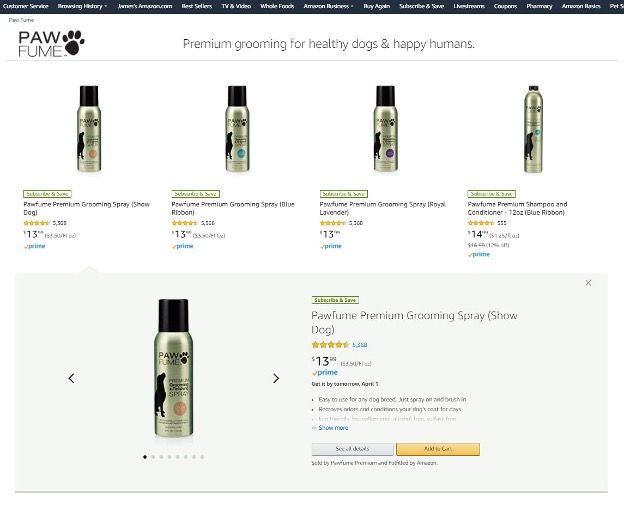Click prime badge under Show Dog spray

click(x=34, y=246)
